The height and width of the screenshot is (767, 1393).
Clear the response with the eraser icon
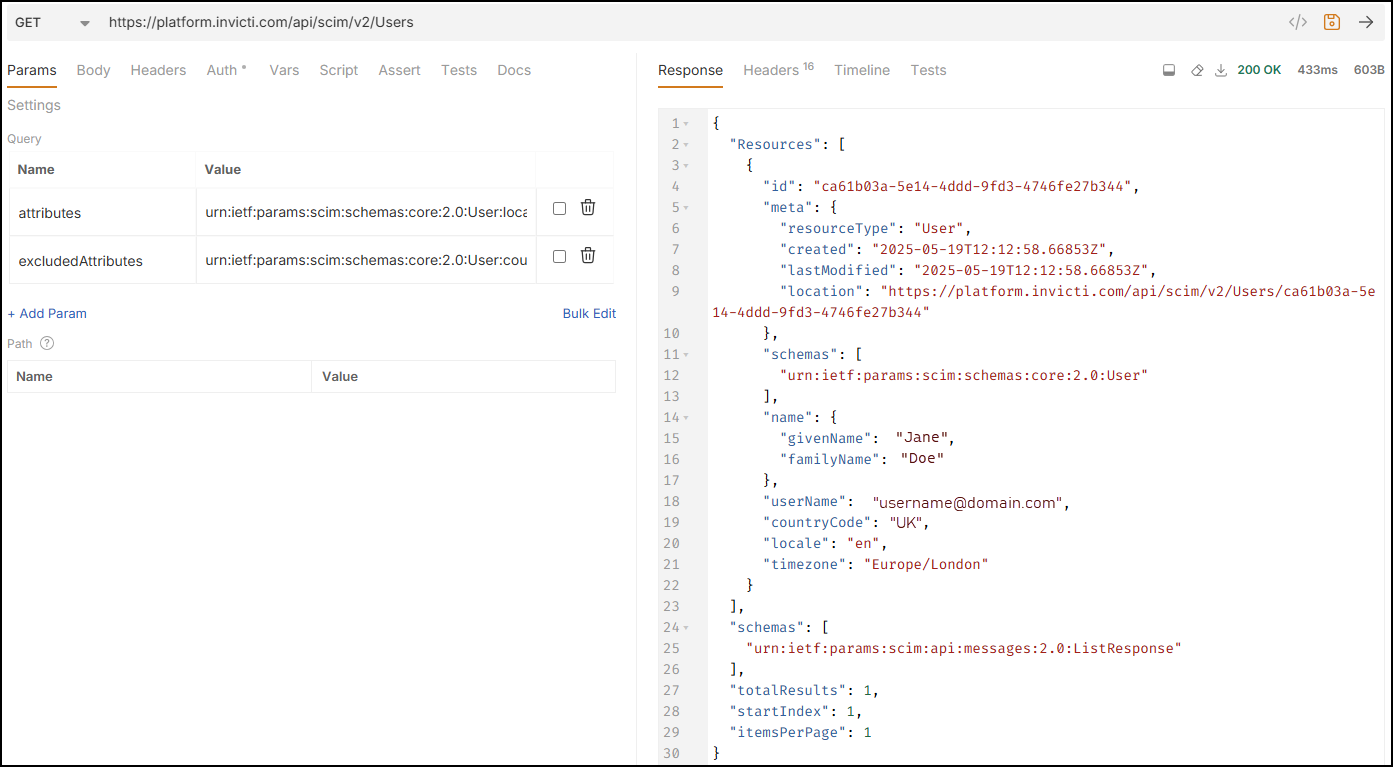point(1195,70)
